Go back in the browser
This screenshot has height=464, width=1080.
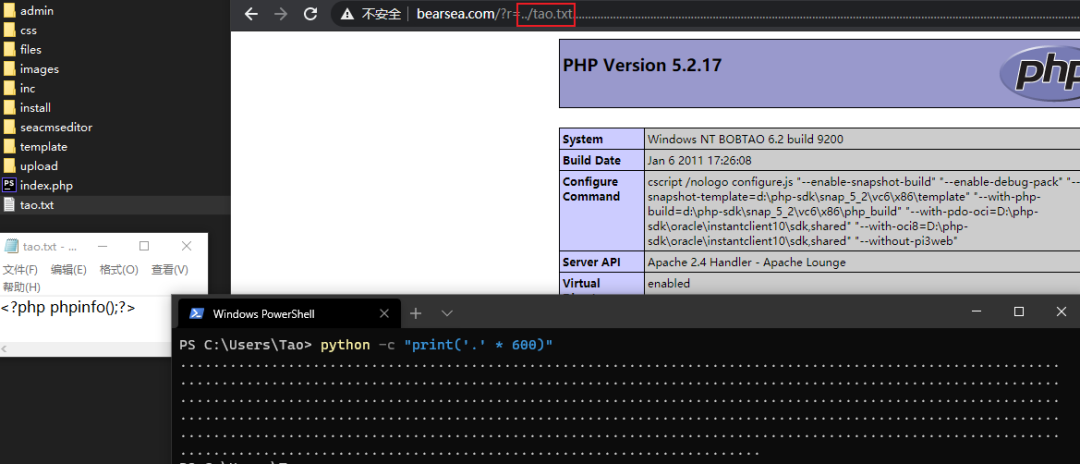251,14
